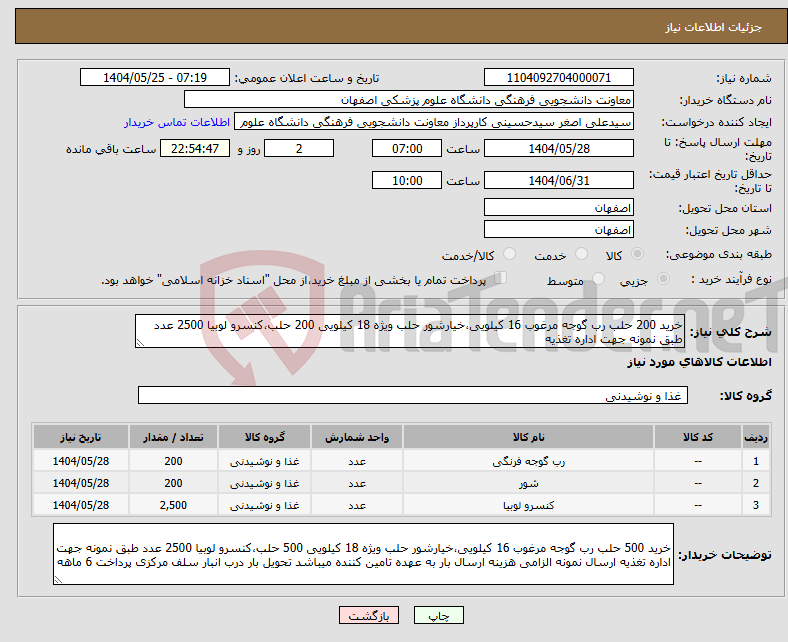
Task: Click the جزئیات اطلاعات نیاز page heading
Action: 714,27
